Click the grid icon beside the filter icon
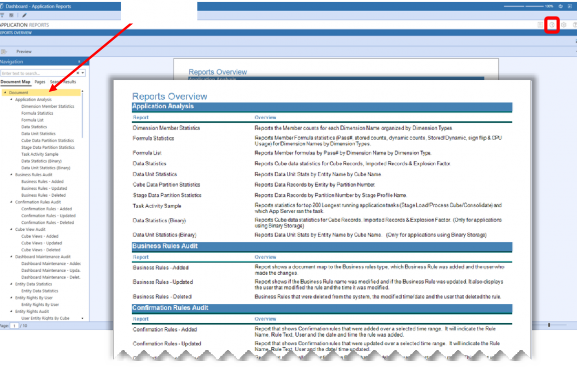 [11, 15]
